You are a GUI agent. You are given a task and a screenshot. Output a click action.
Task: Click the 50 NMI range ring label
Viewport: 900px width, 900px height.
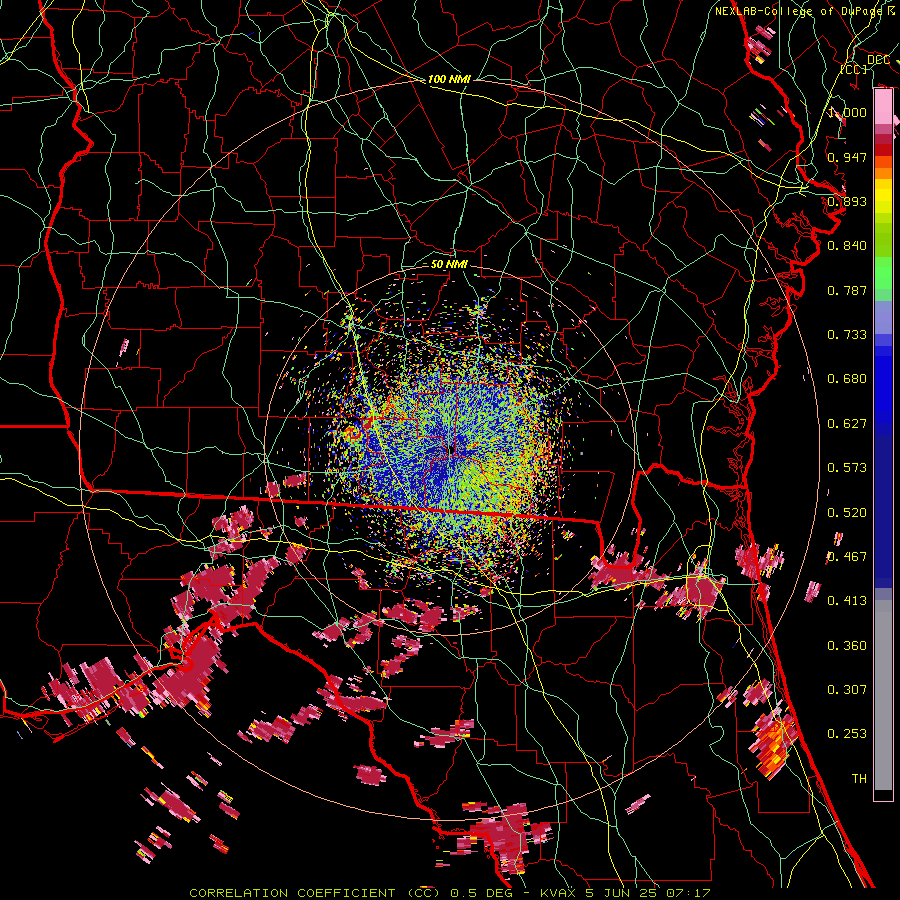click(x=449, y=264)
